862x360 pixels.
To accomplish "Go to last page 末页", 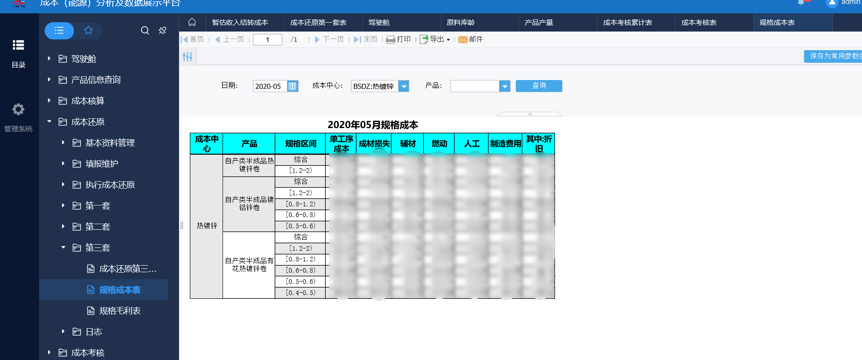I will pyautogui.click(x=366, y=40).
